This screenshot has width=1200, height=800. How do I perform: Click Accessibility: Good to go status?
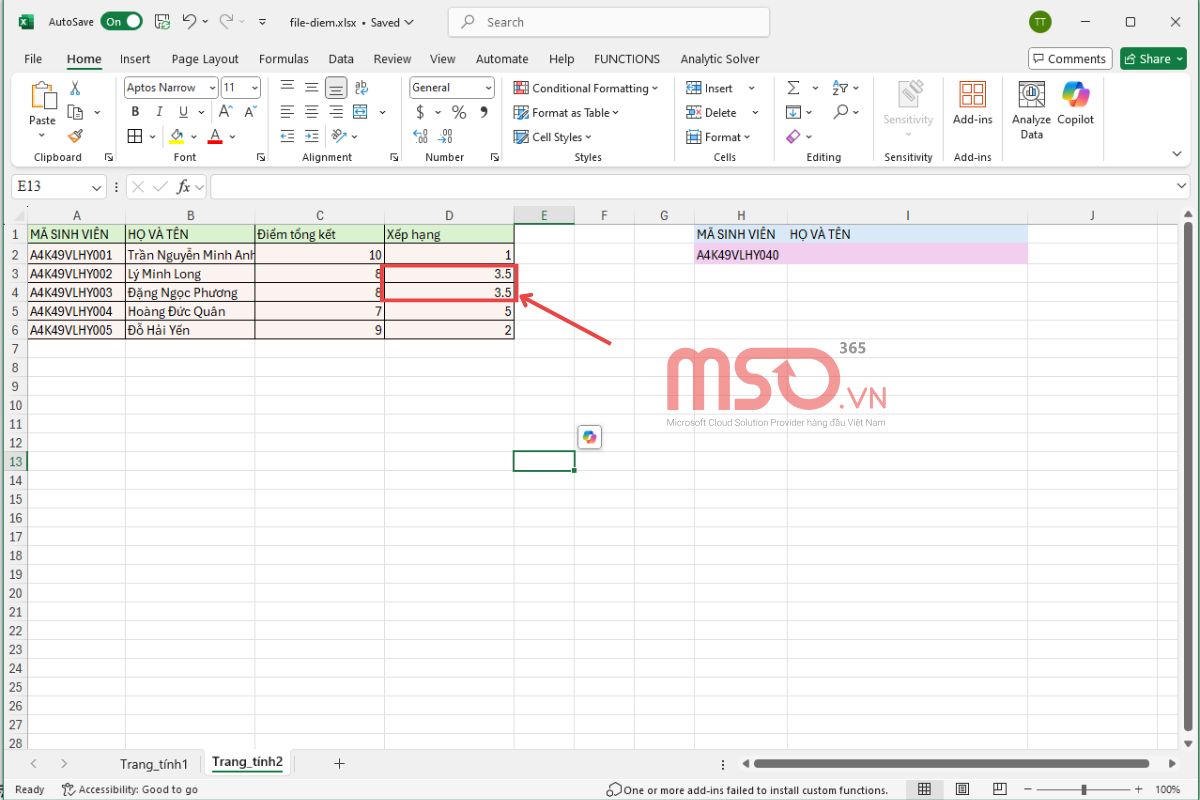tap(129, 789)
